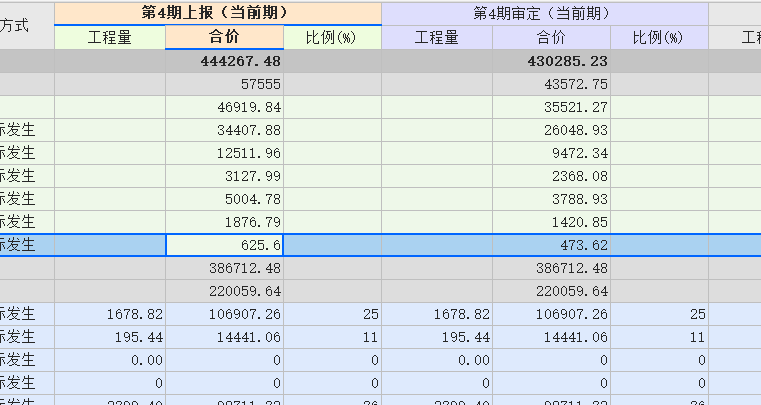Select the 审定 比例 cell showing 25
761x405 pixels.
[x=659, y=314]
